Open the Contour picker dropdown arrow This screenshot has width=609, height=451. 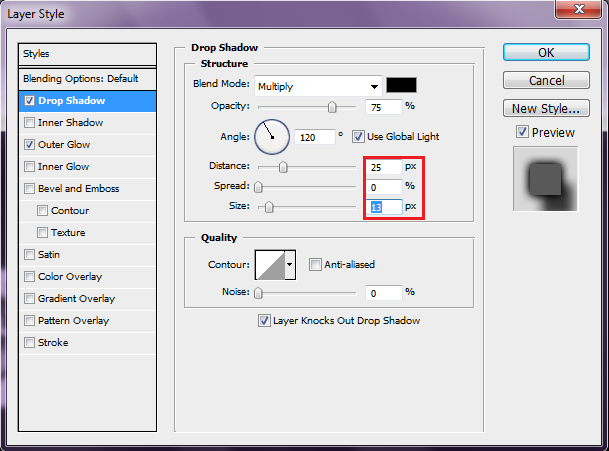tap(290, 265)
